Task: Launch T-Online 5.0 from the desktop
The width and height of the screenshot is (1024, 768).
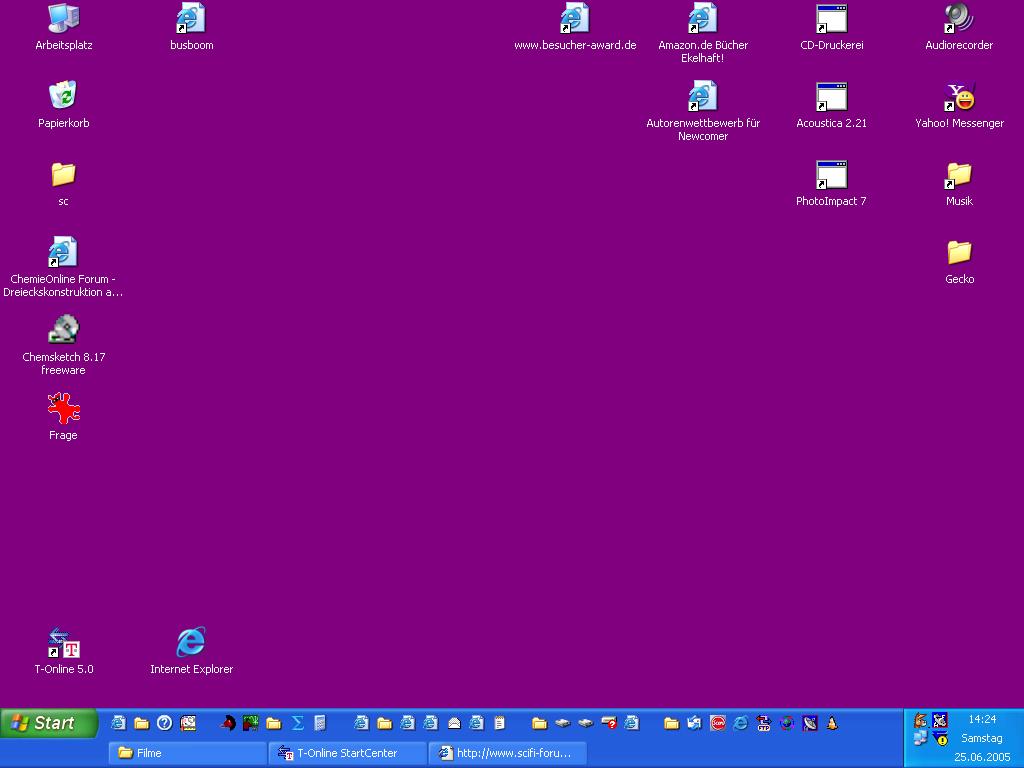Action: (63, 643)
